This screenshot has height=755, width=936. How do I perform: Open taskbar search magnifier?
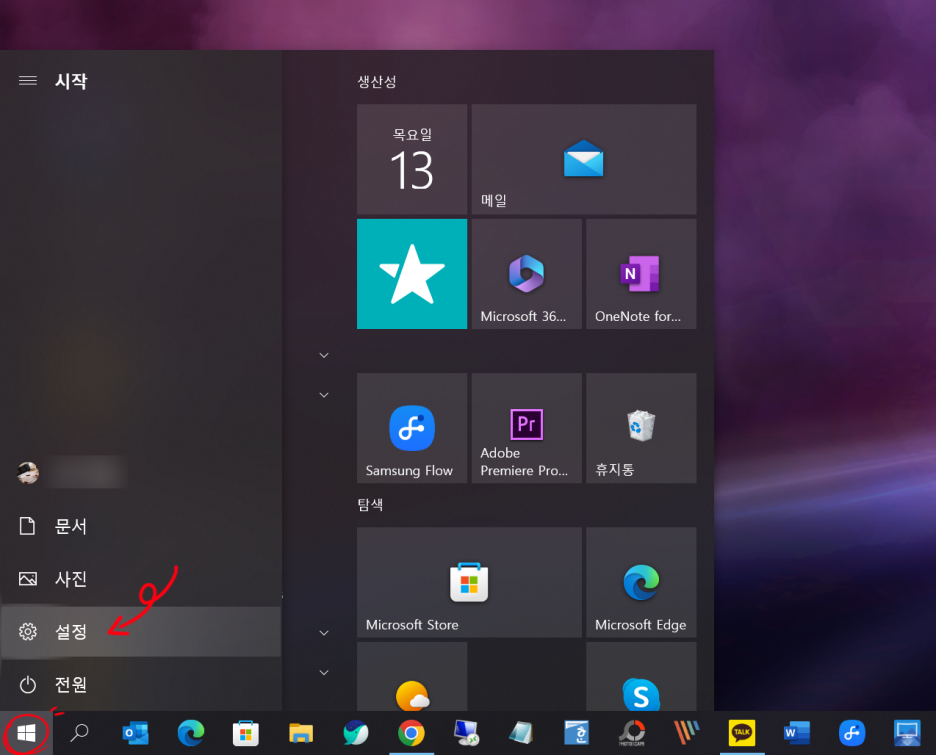[79, 733]
